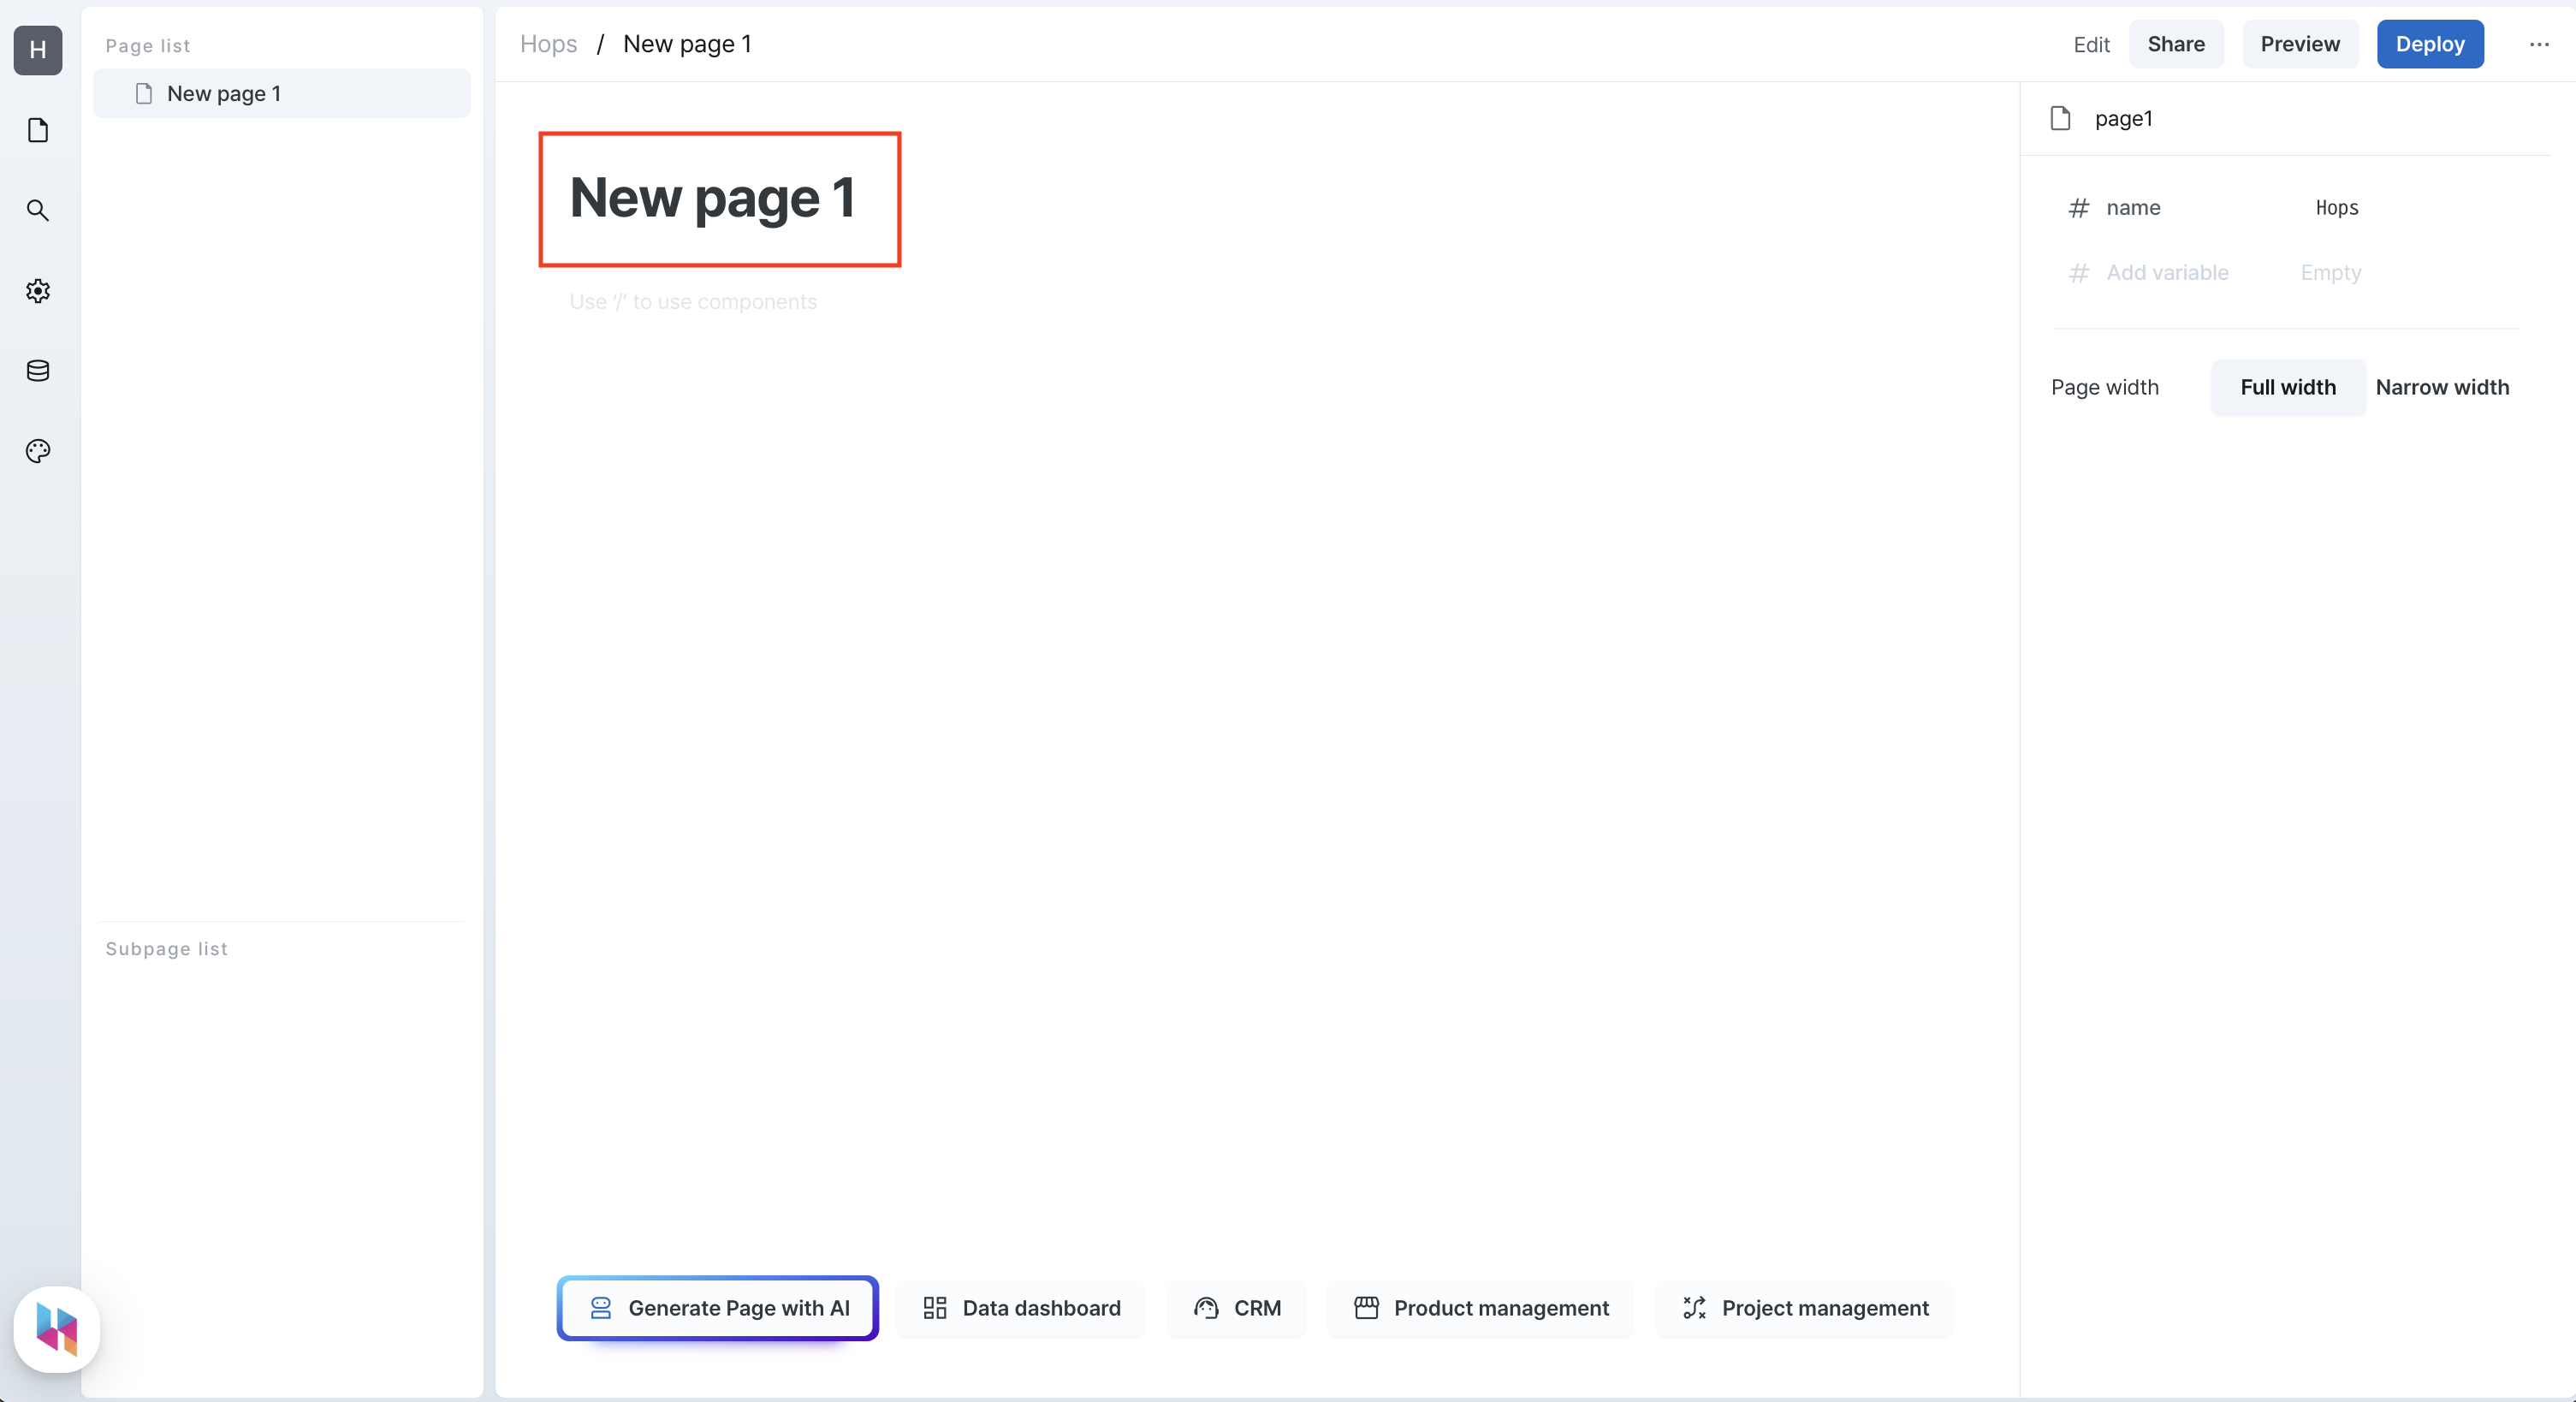Open the three-dot more options menu
The width and height of the screenshot is (2576, 1402).
[2539, 44]
